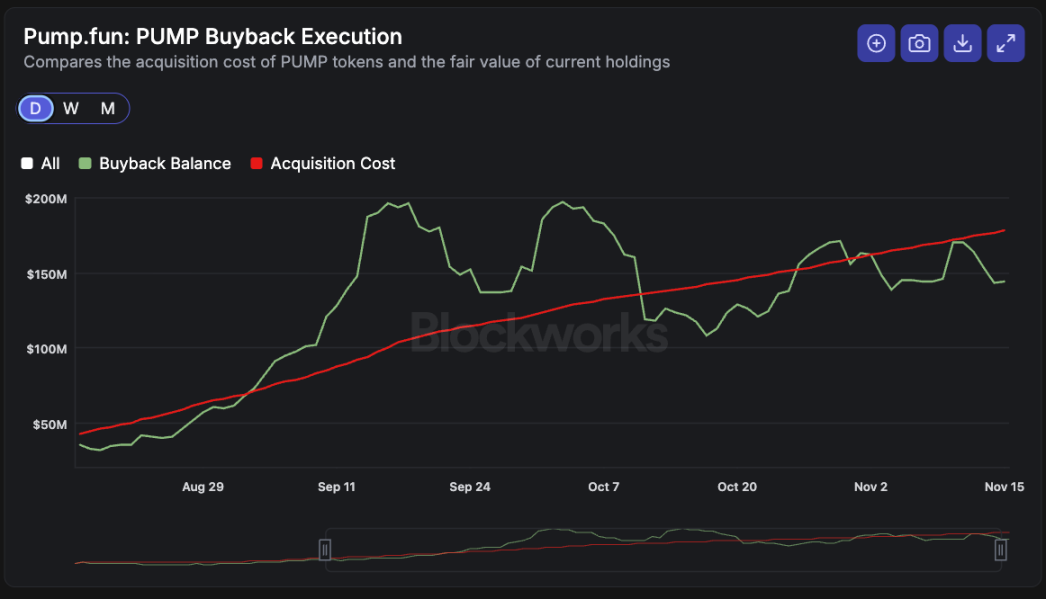Click the PUMP Buyback Execution title
The width and height of the screenshot is (1046, 599).
point(212,37)
